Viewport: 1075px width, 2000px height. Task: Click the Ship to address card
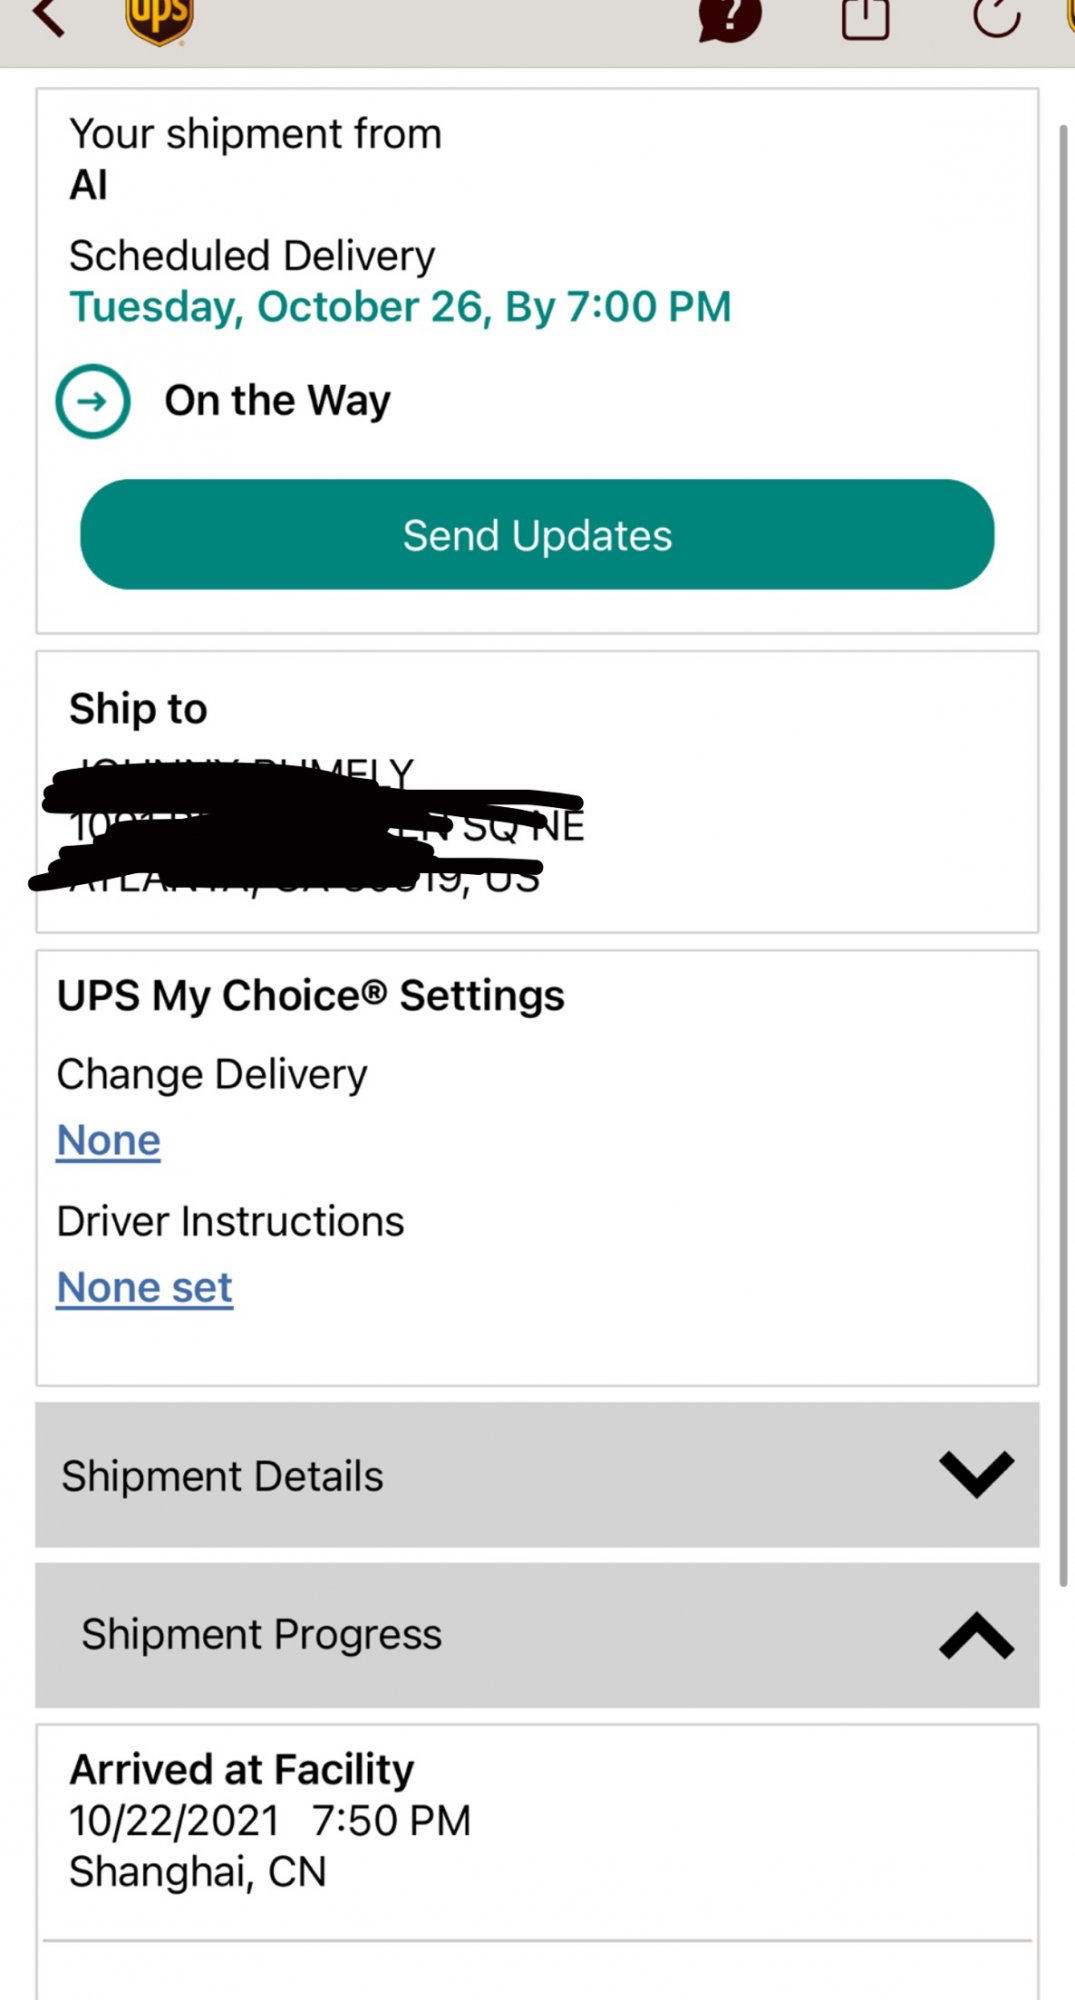click(537, 792)
